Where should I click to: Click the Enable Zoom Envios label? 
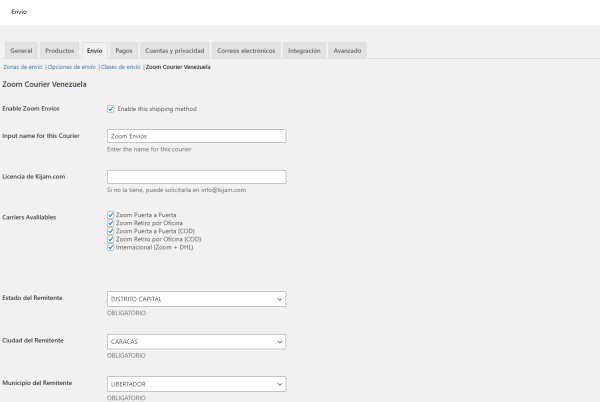pos(31,109)
